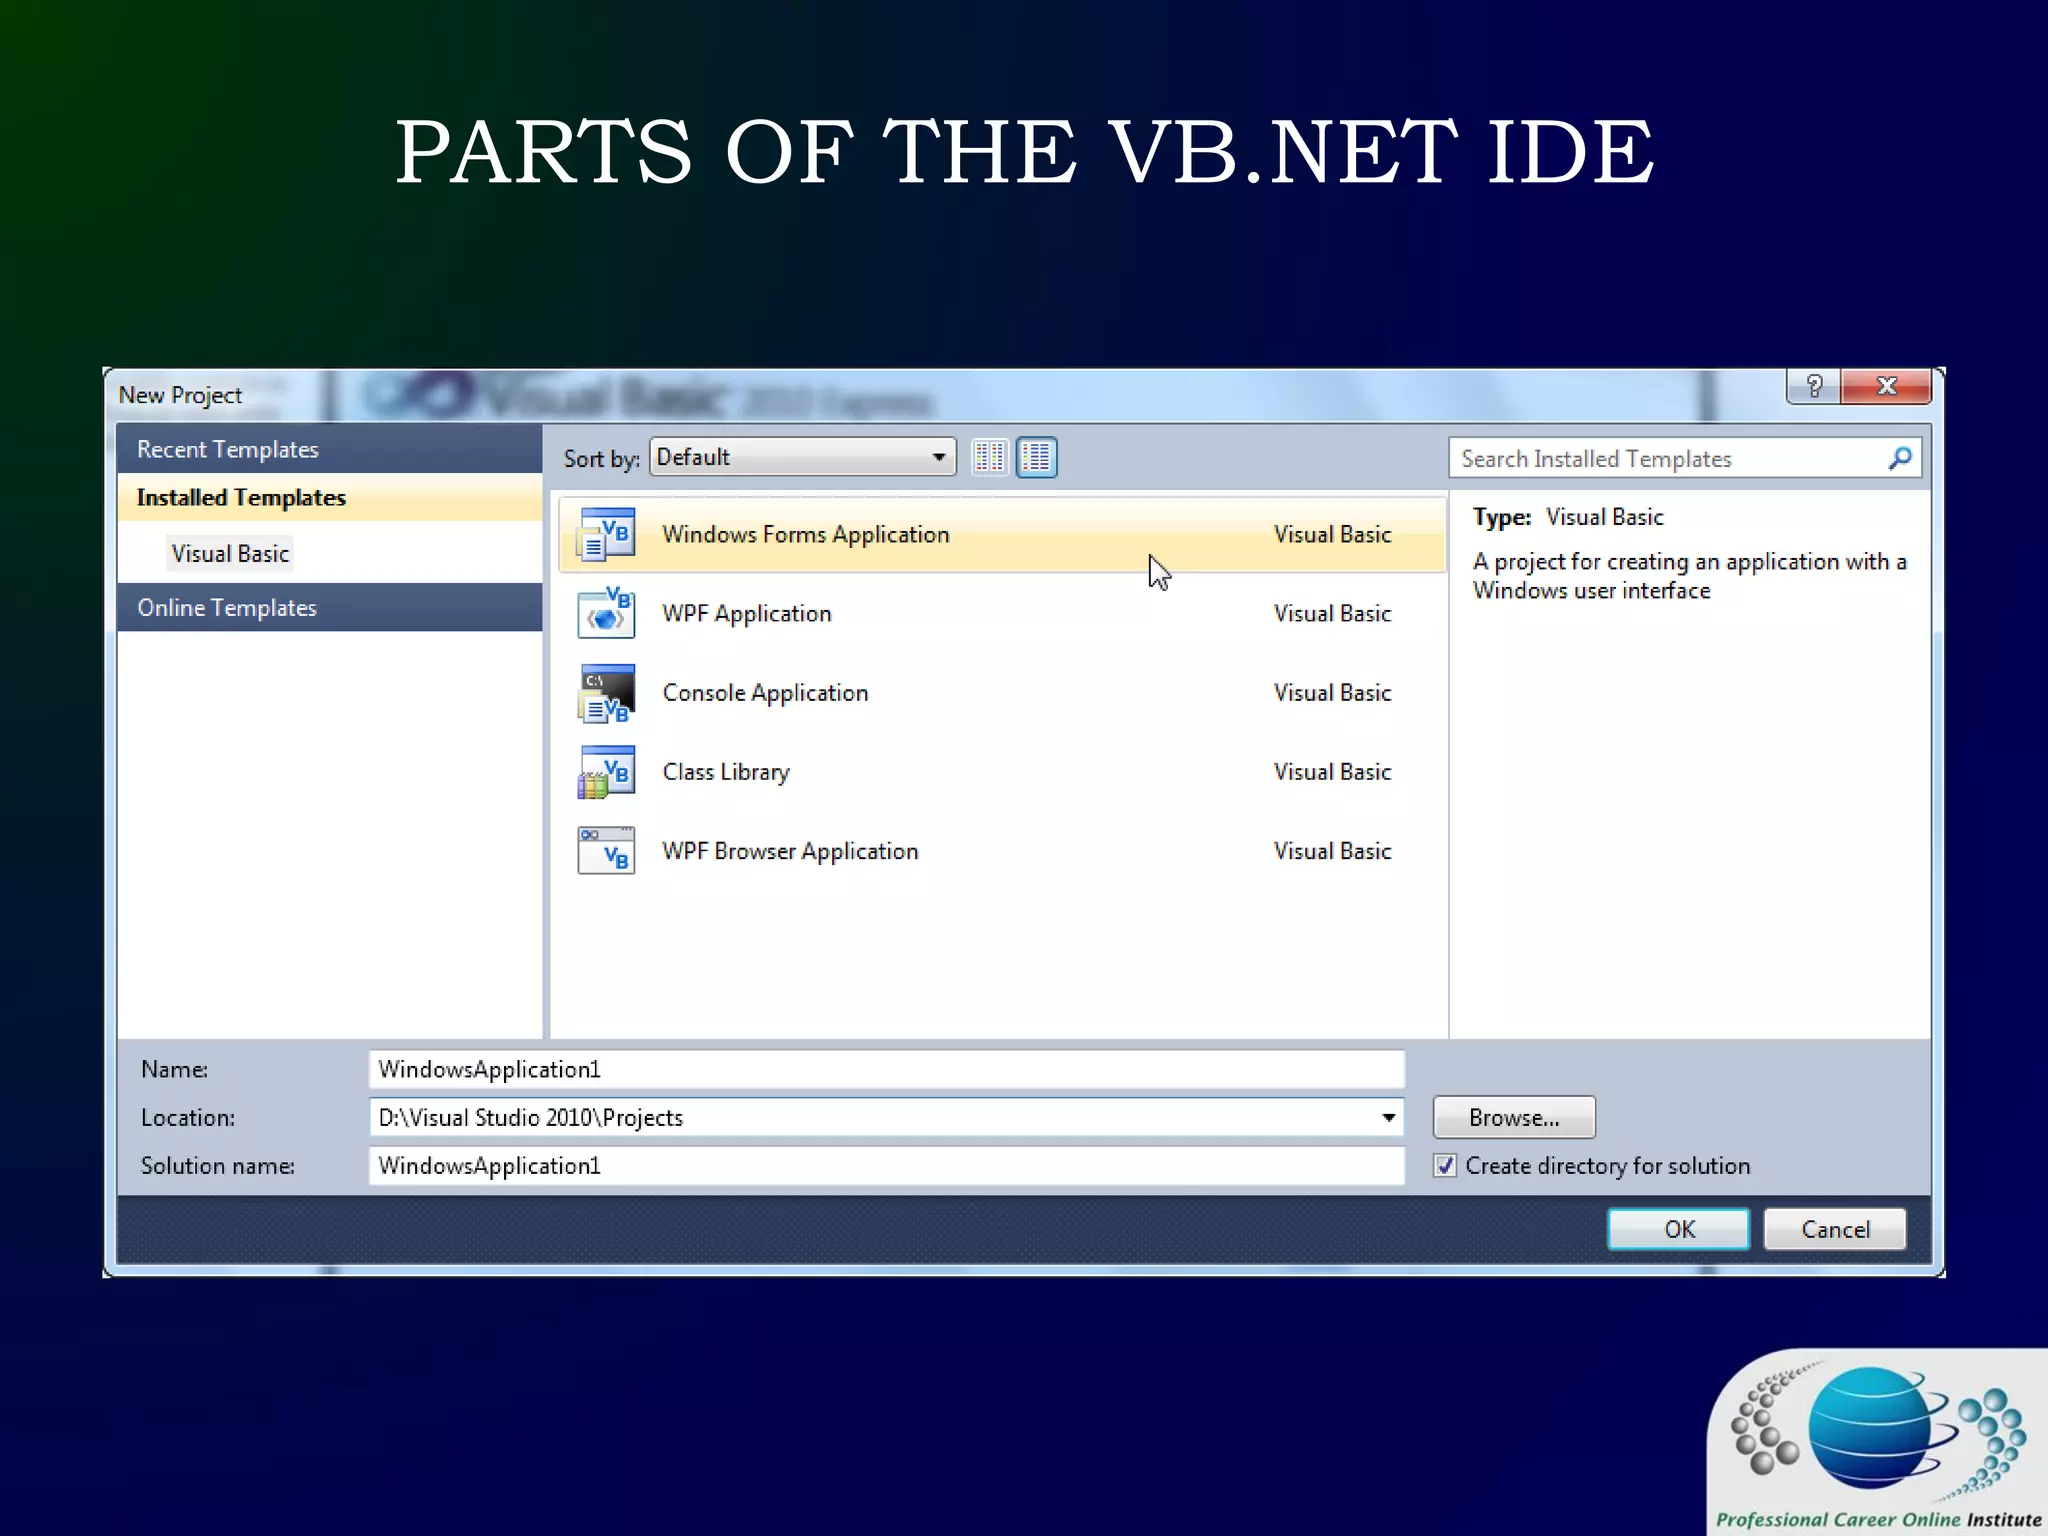Click the Windows Forms Application template icon

pyautogui.click(x=606, y=534)
